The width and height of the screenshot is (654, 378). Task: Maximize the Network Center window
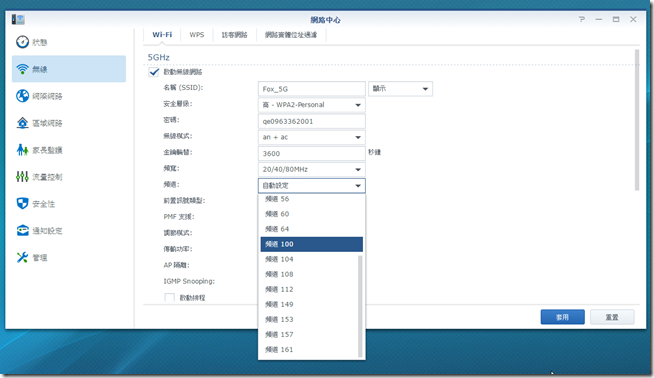pyautogui.click(x=616, y=19)
